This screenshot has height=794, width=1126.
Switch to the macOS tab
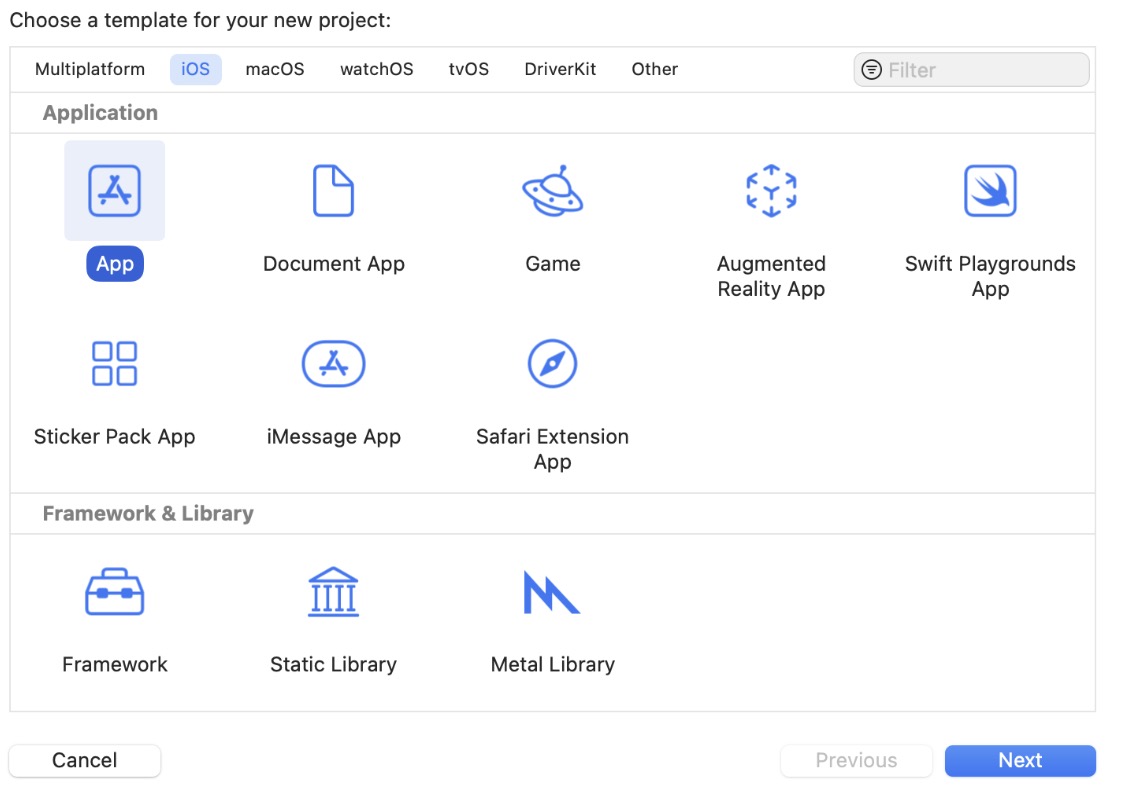[275, 69]
